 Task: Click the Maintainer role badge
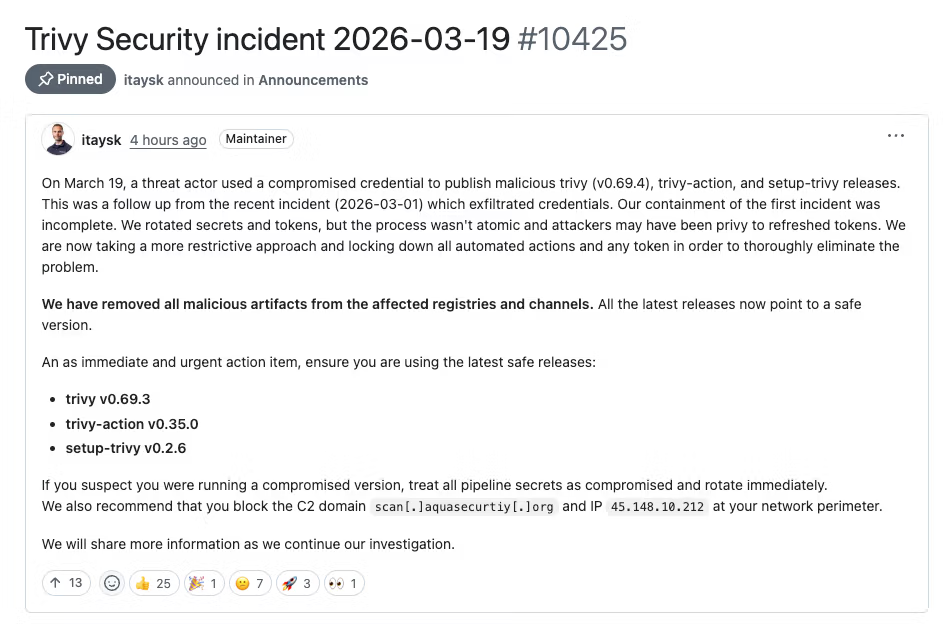click(256, 139)
